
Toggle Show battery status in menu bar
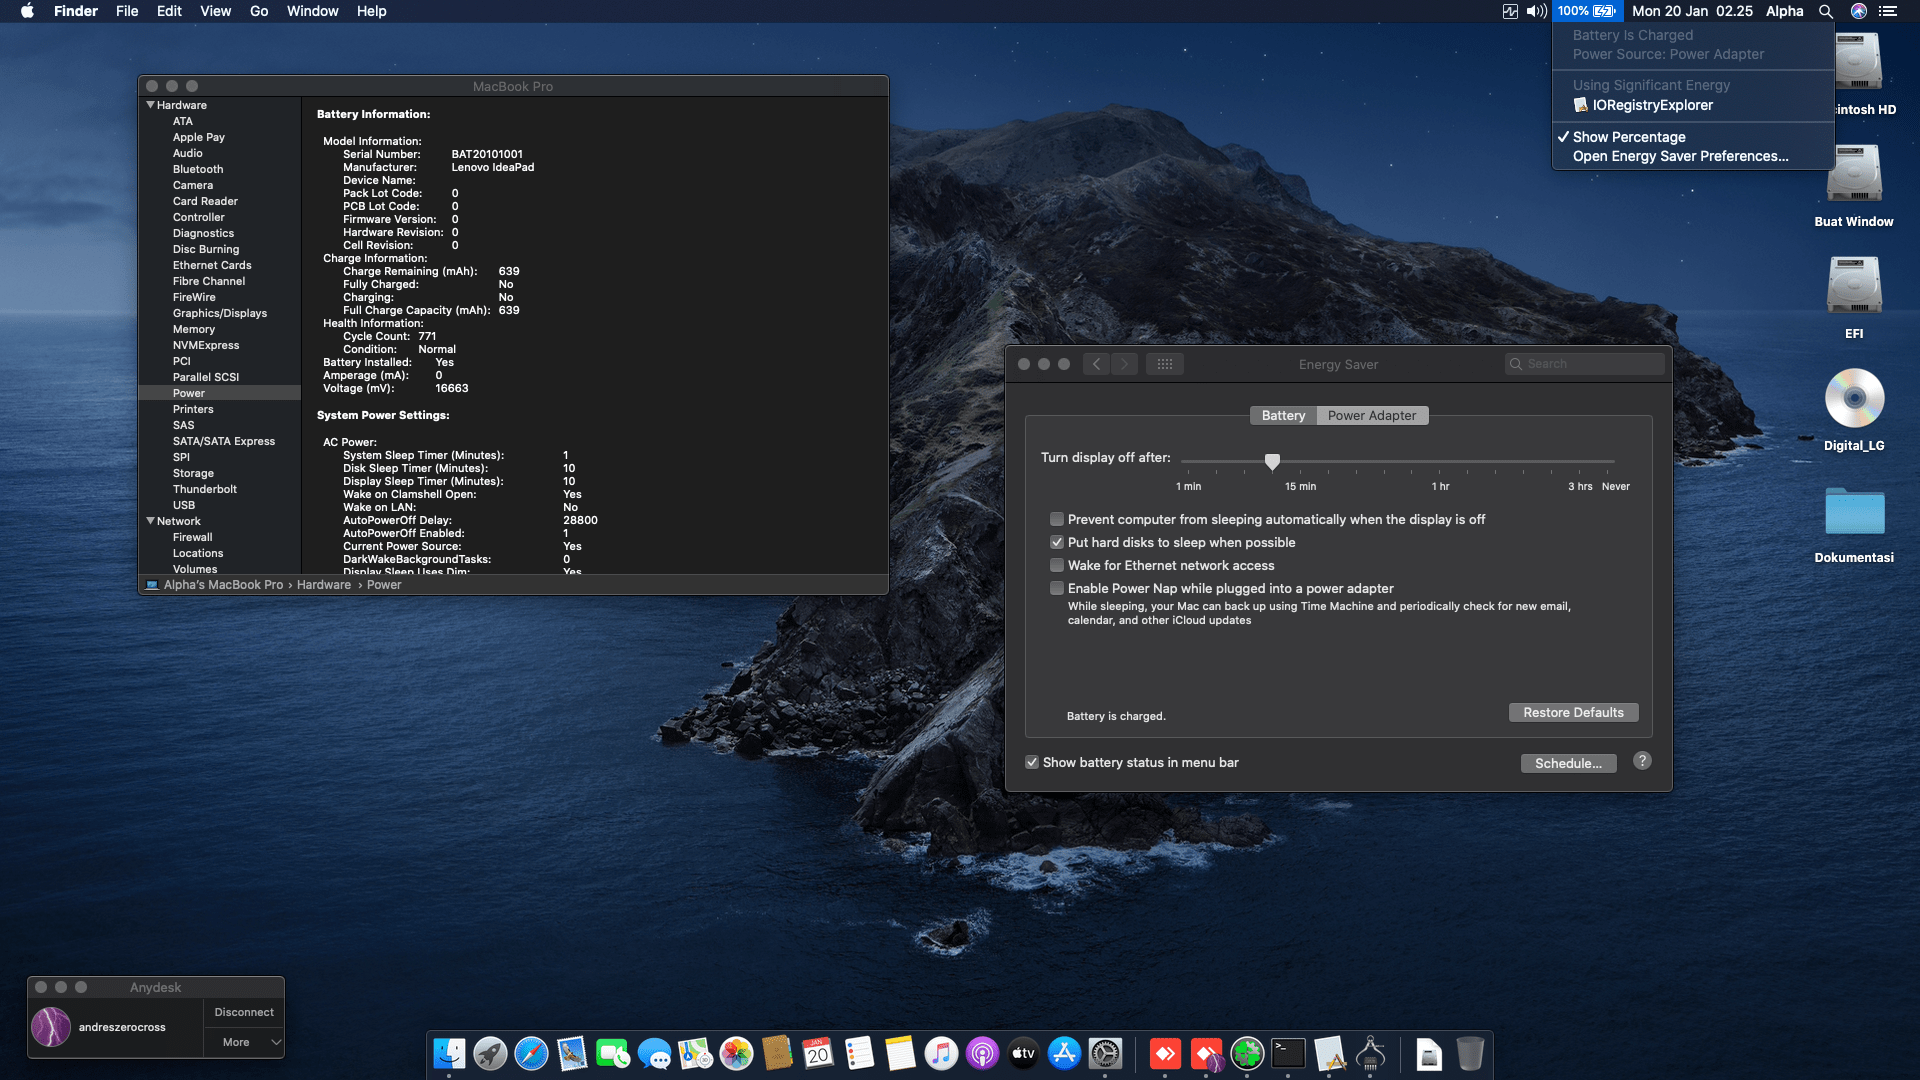(1032, 763)
